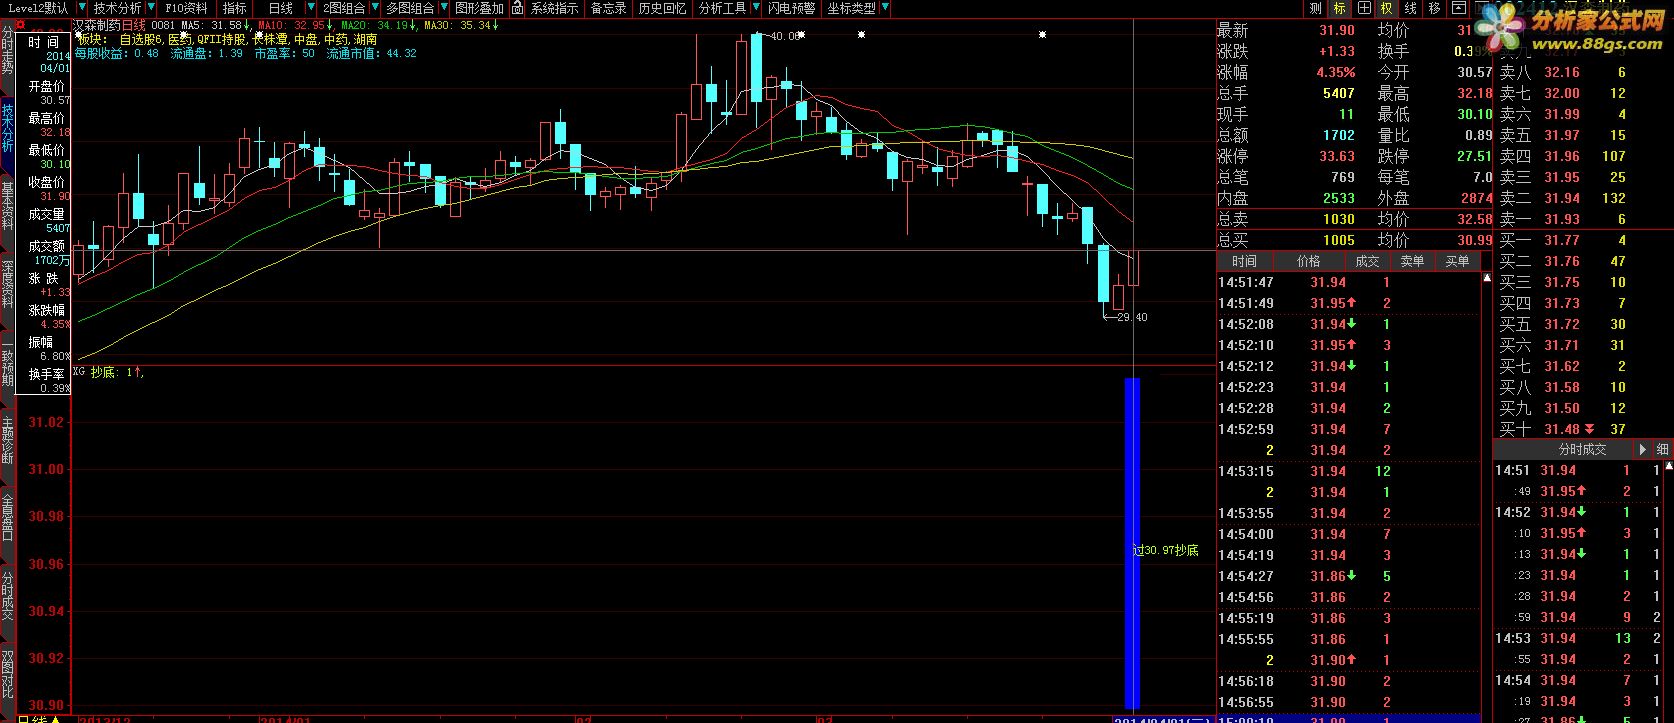Open the 全景盘口 sidebar tab

[x=7, y=517]
